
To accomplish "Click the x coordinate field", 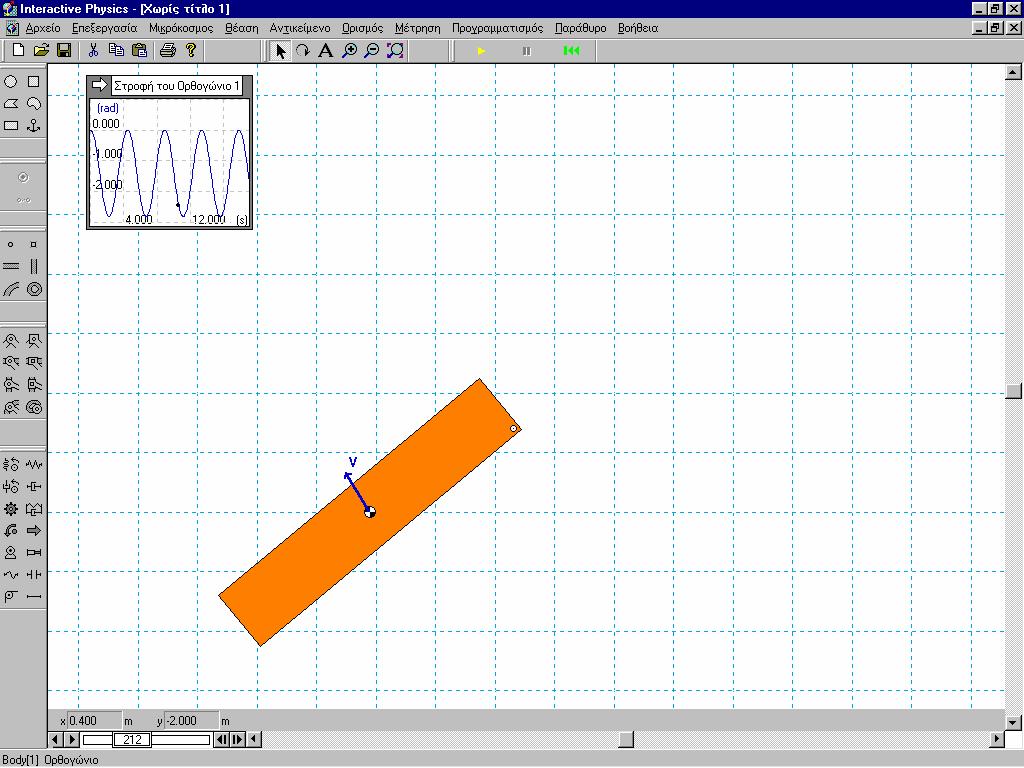I will [95, 721].
